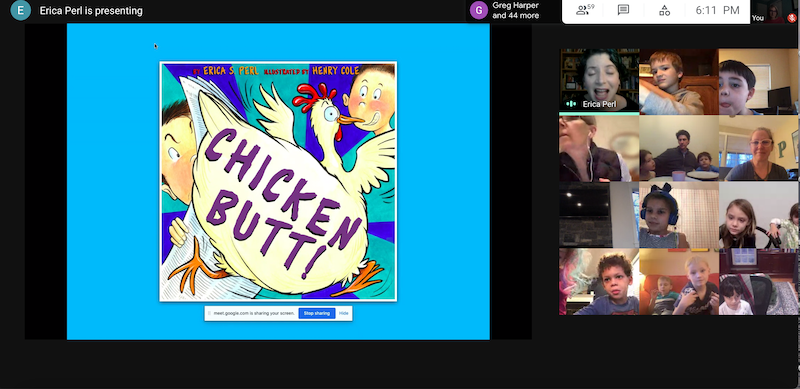The width and height of the screenshot is (800, 389).
Task: Select tile of girl with long brown hair
Action: pos(759,215)
